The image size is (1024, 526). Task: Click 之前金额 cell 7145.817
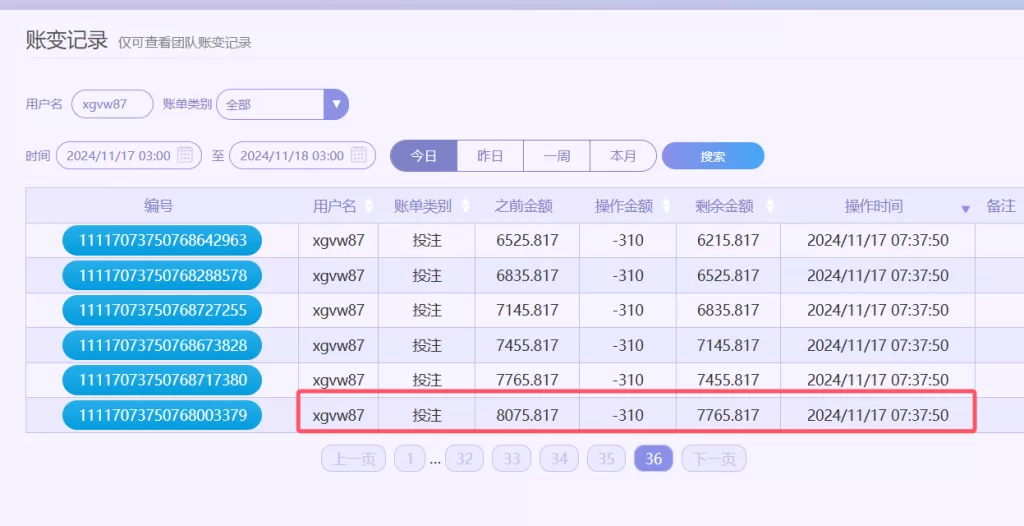[527, 310]
